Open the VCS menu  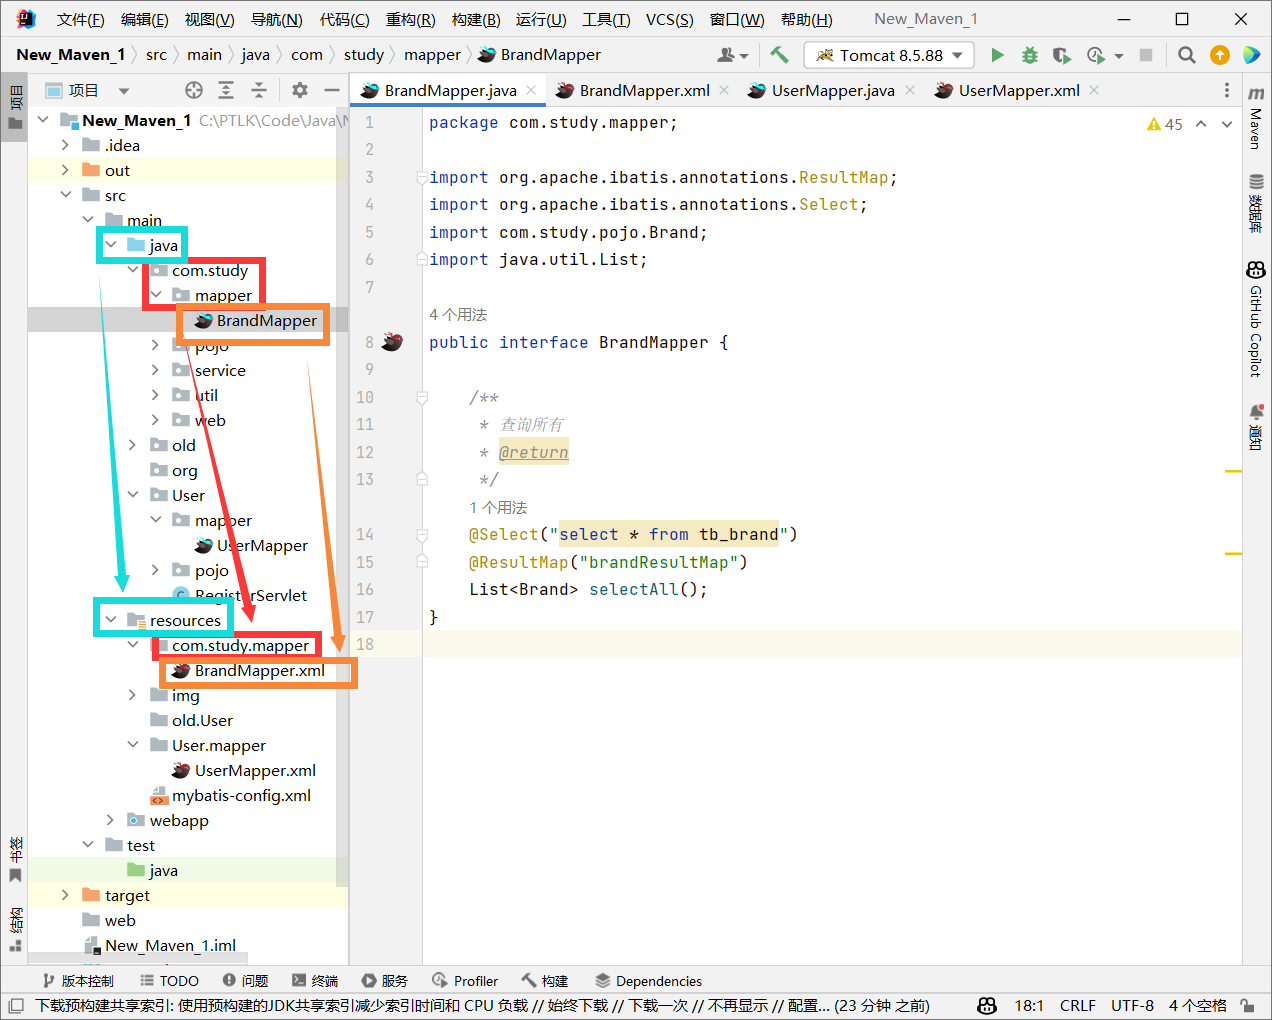(669, 19)
